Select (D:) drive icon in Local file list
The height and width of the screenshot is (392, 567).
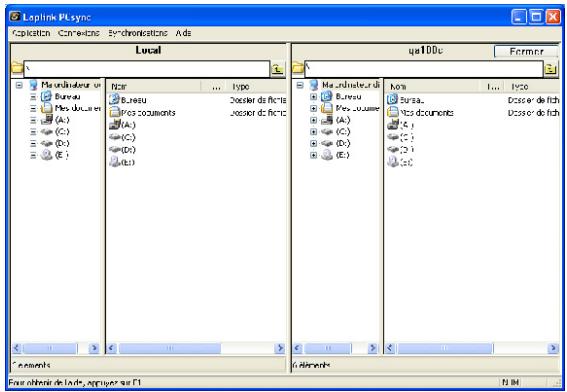pos(114,149)
